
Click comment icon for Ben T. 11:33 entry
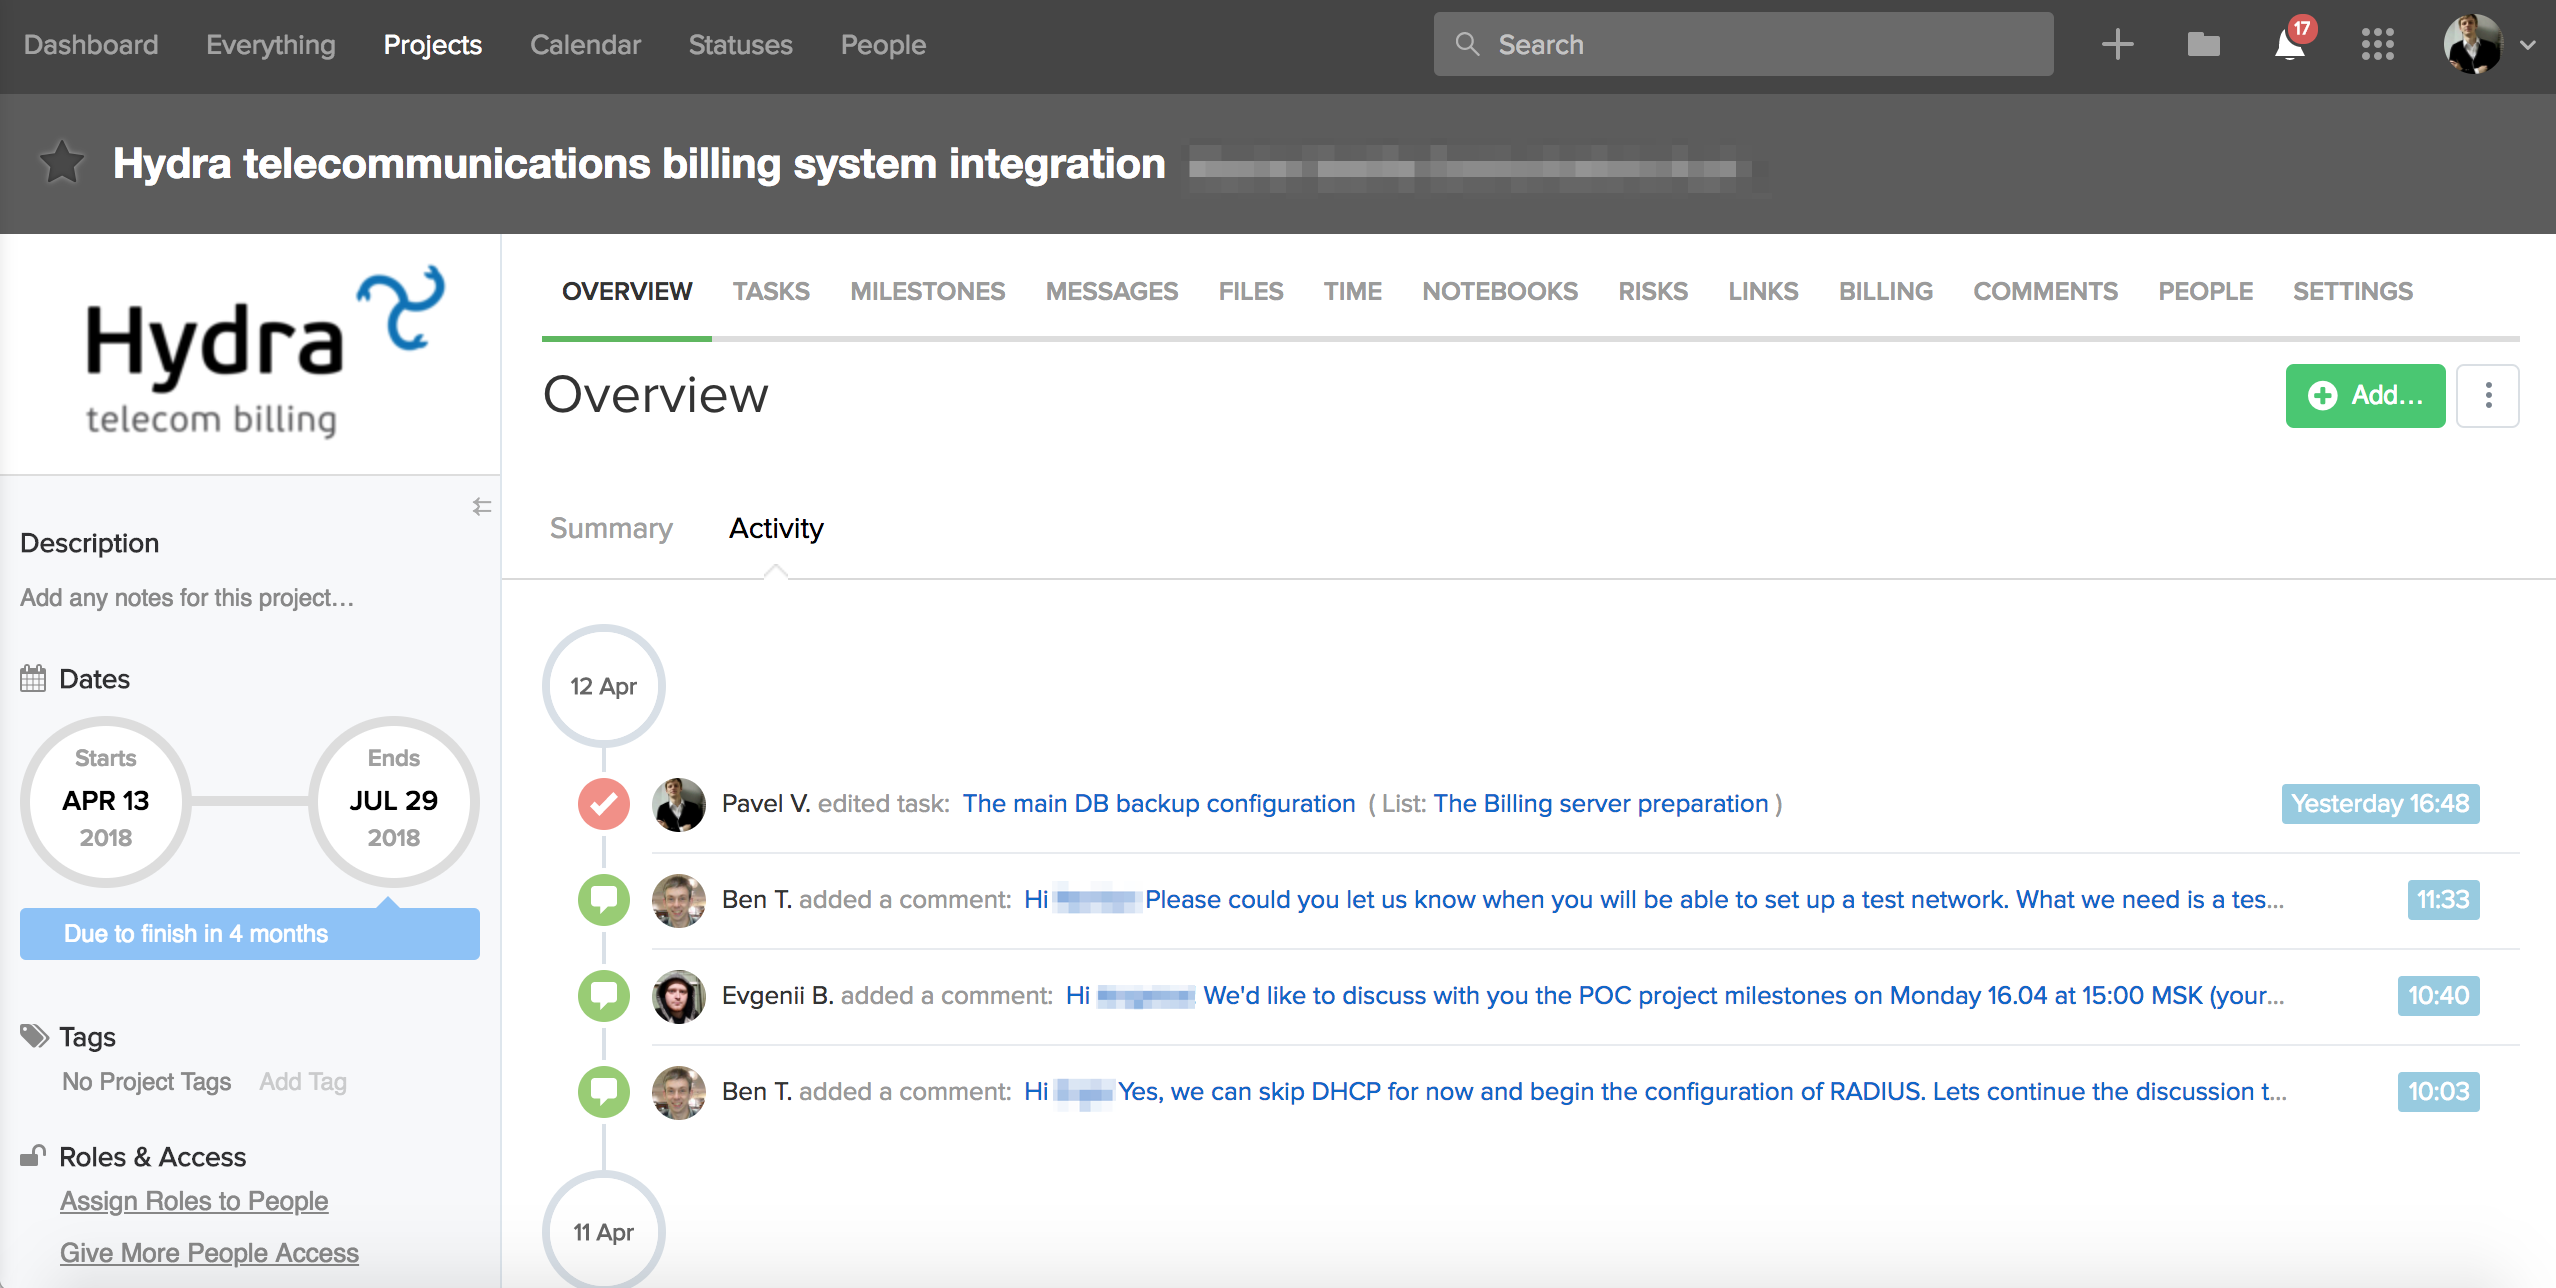click(x=604, y=899)
